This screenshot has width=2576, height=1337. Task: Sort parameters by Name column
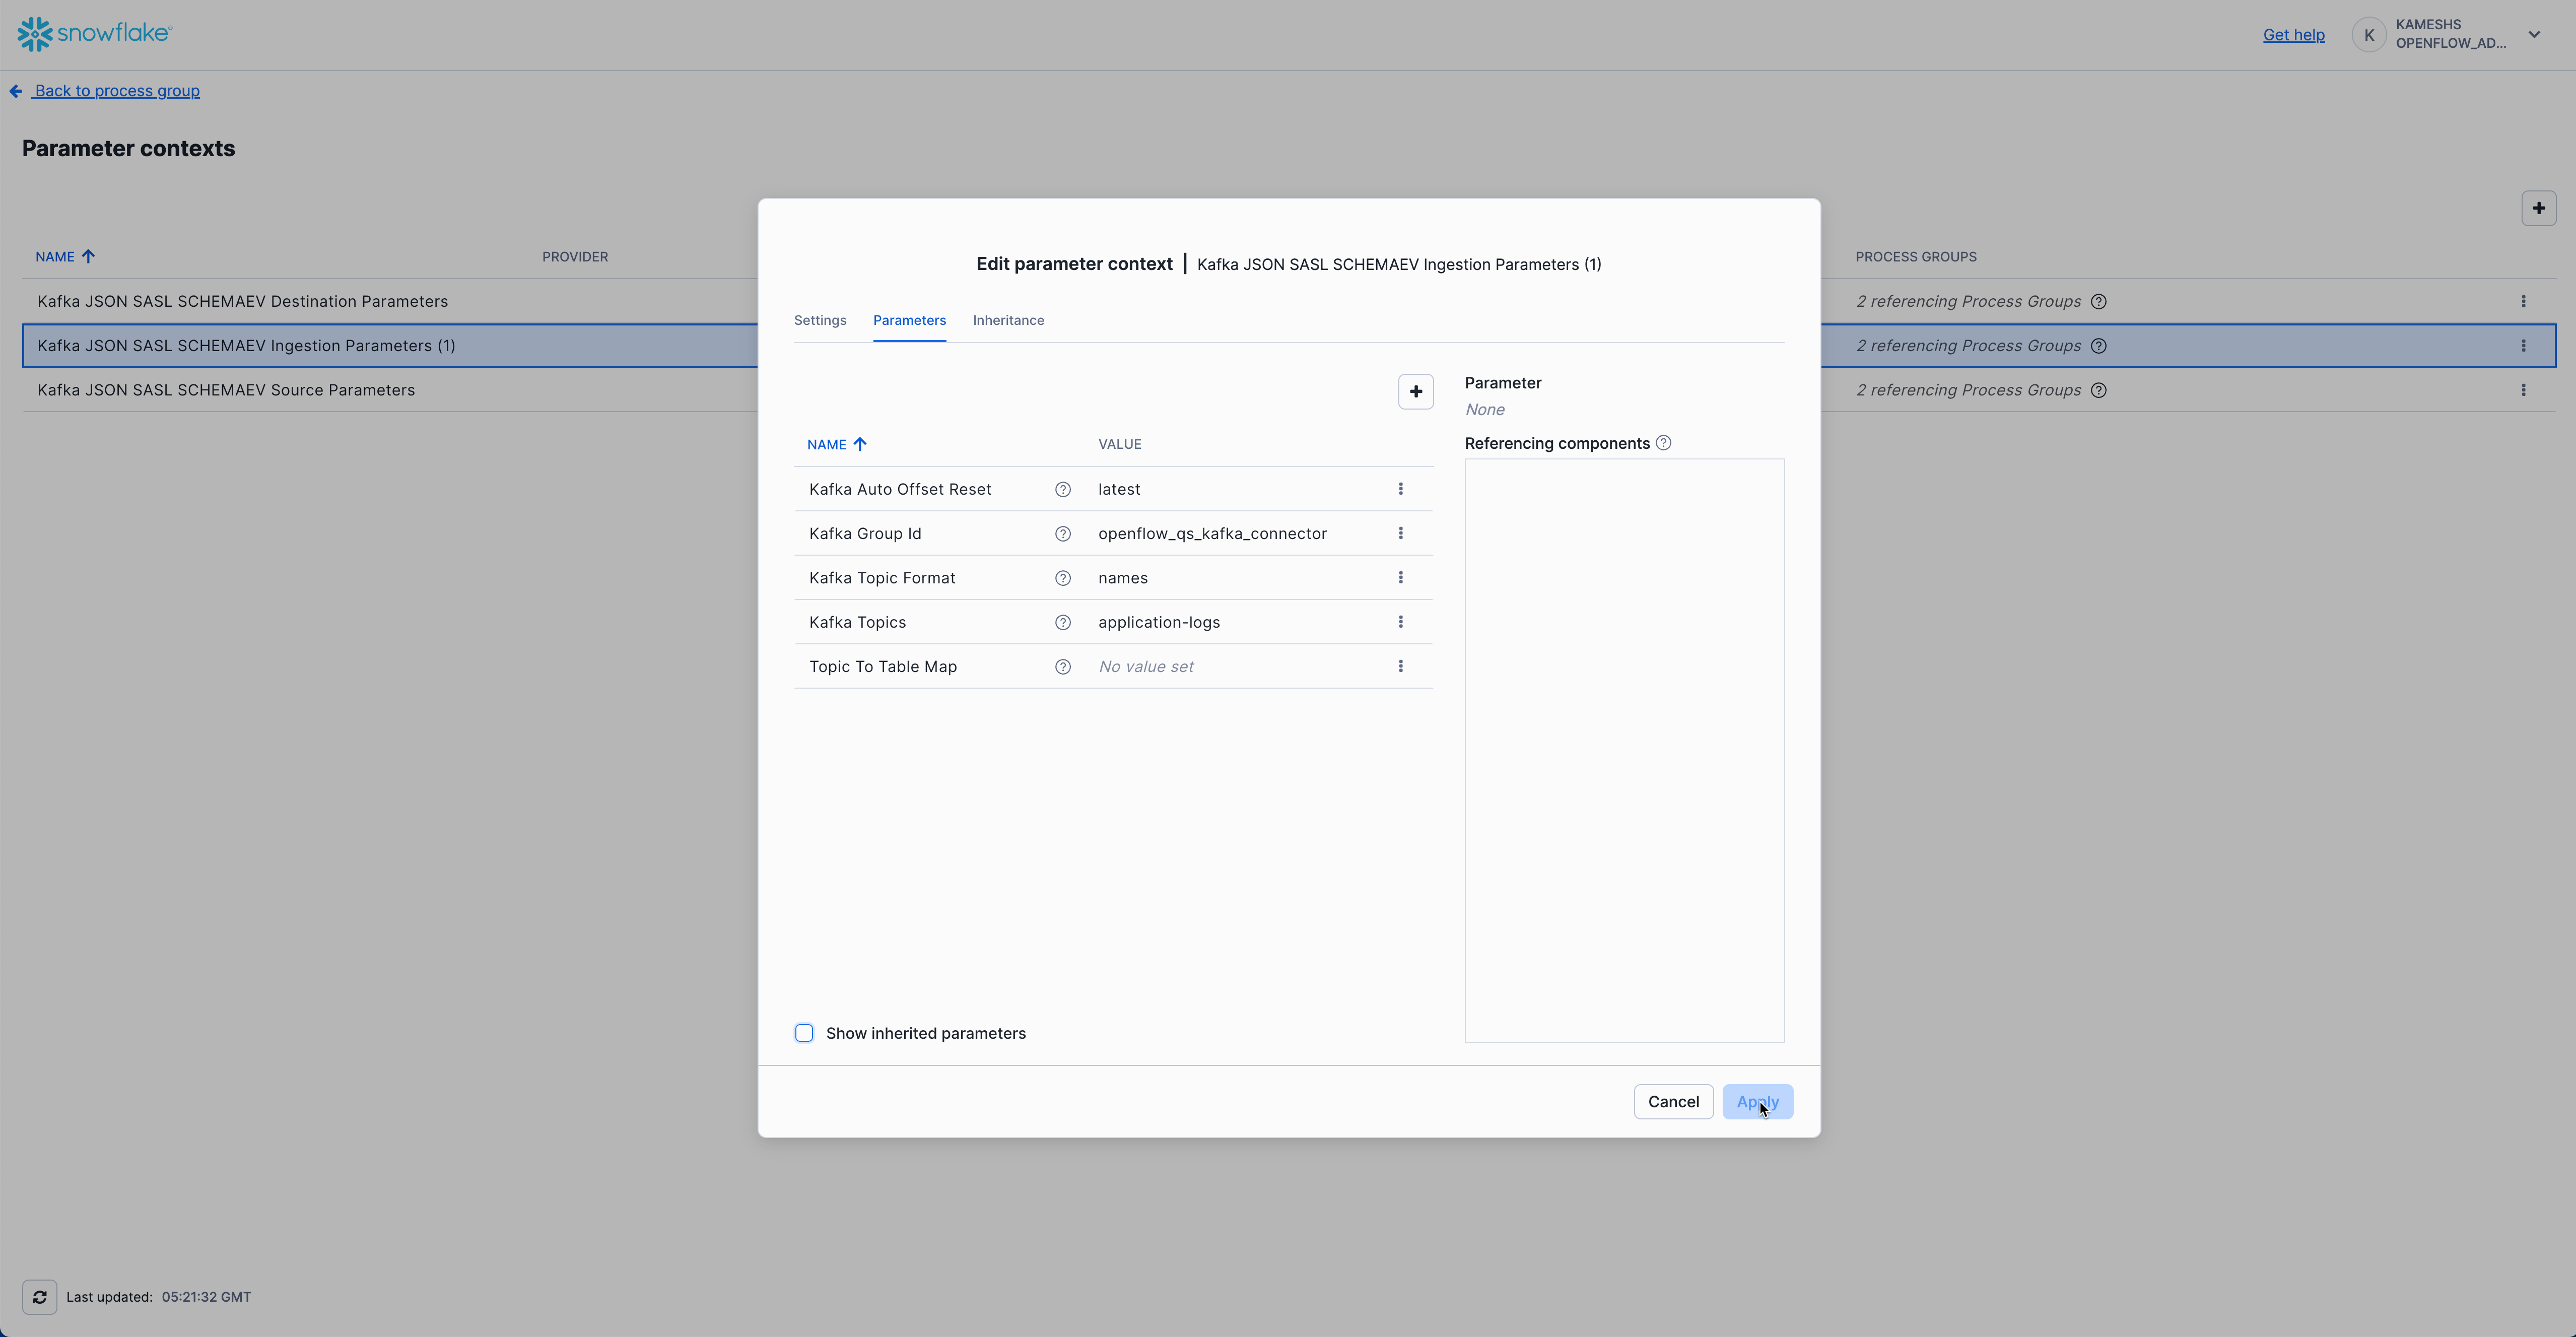click(836, 444)
